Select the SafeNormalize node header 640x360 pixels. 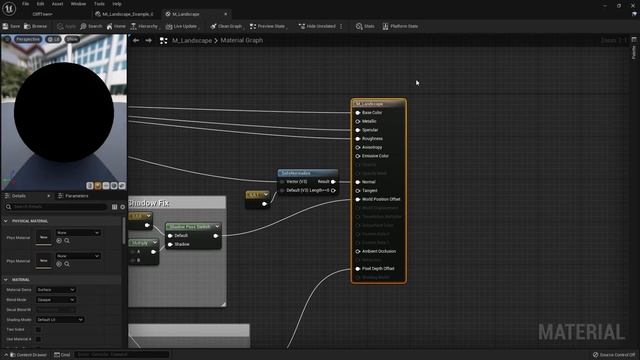(x=308, y=173)
